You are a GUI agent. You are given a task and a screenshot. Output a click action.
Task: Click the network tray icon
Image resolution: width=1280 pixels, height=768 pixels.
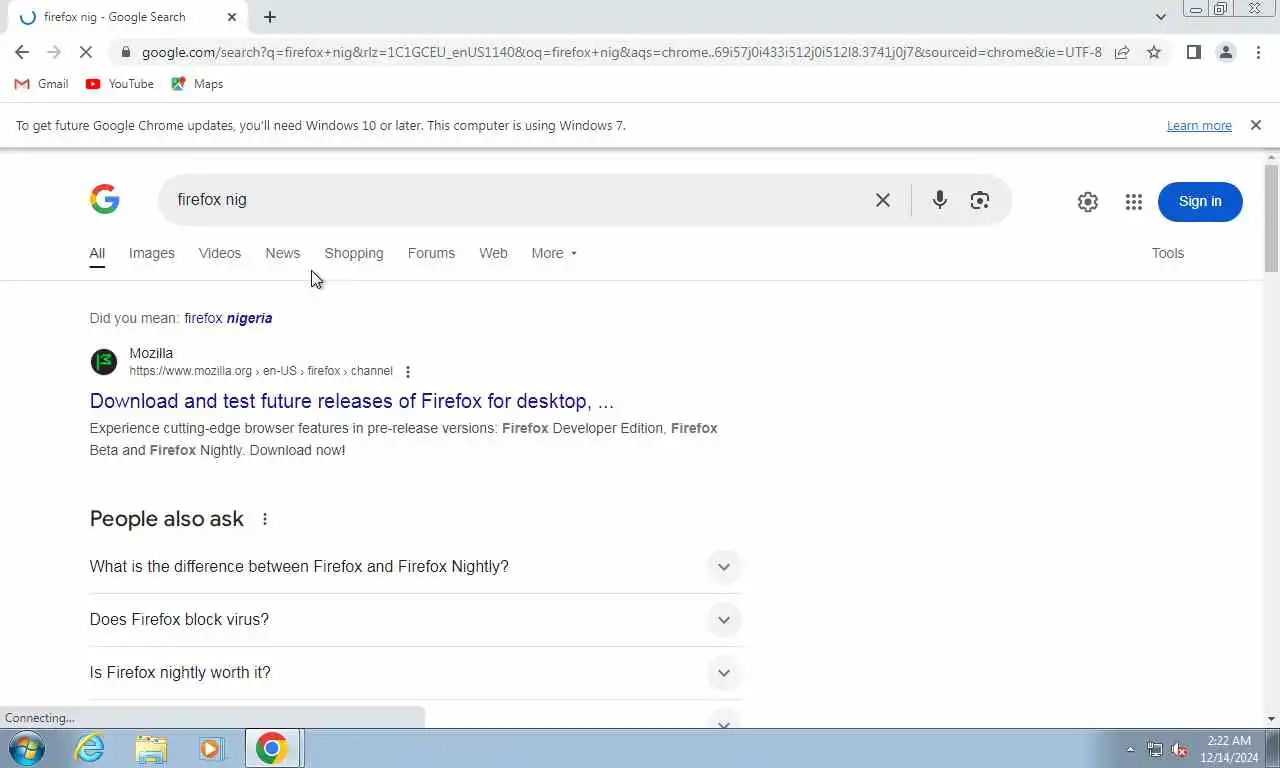(x=1155, y=749)
